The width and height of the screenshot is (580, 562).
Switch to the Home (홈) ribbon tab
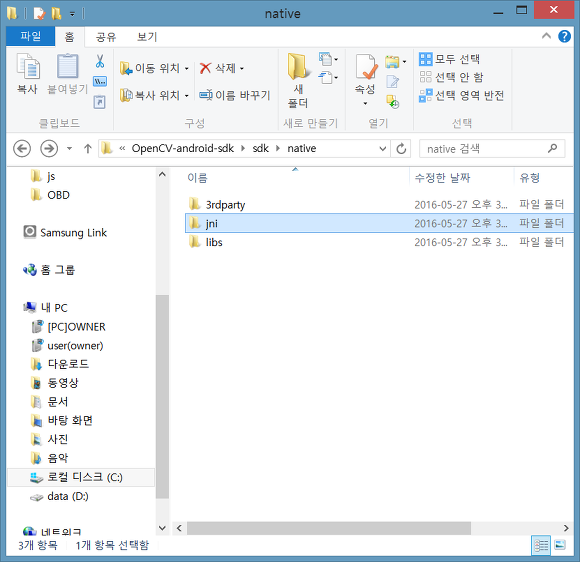(70, 37)
